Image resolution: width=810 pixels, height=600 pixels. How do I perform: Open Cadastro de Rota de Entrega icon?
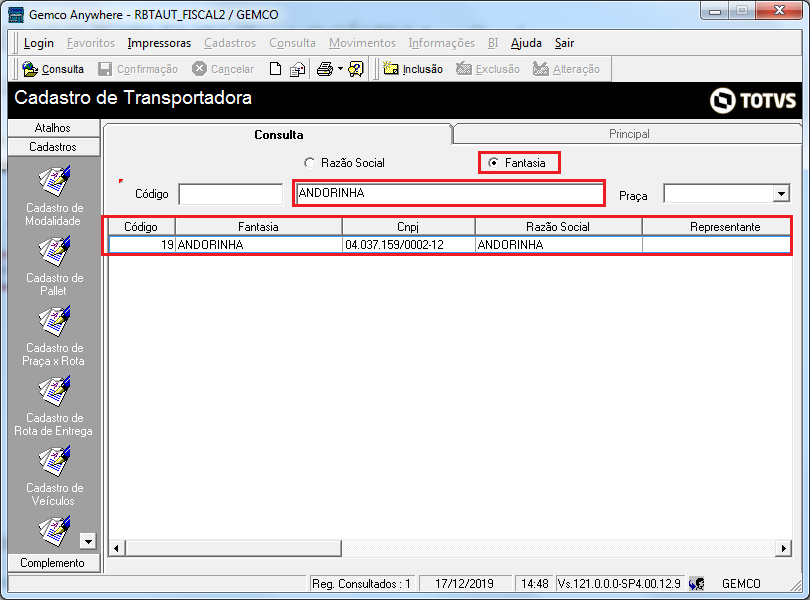[x=54, y=392]
